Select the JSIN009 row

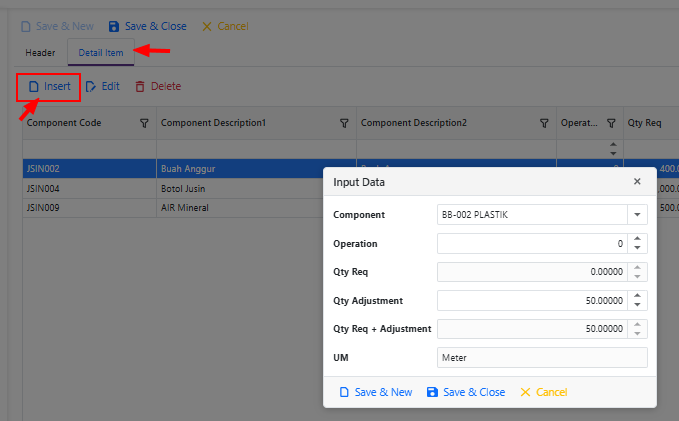173,208
